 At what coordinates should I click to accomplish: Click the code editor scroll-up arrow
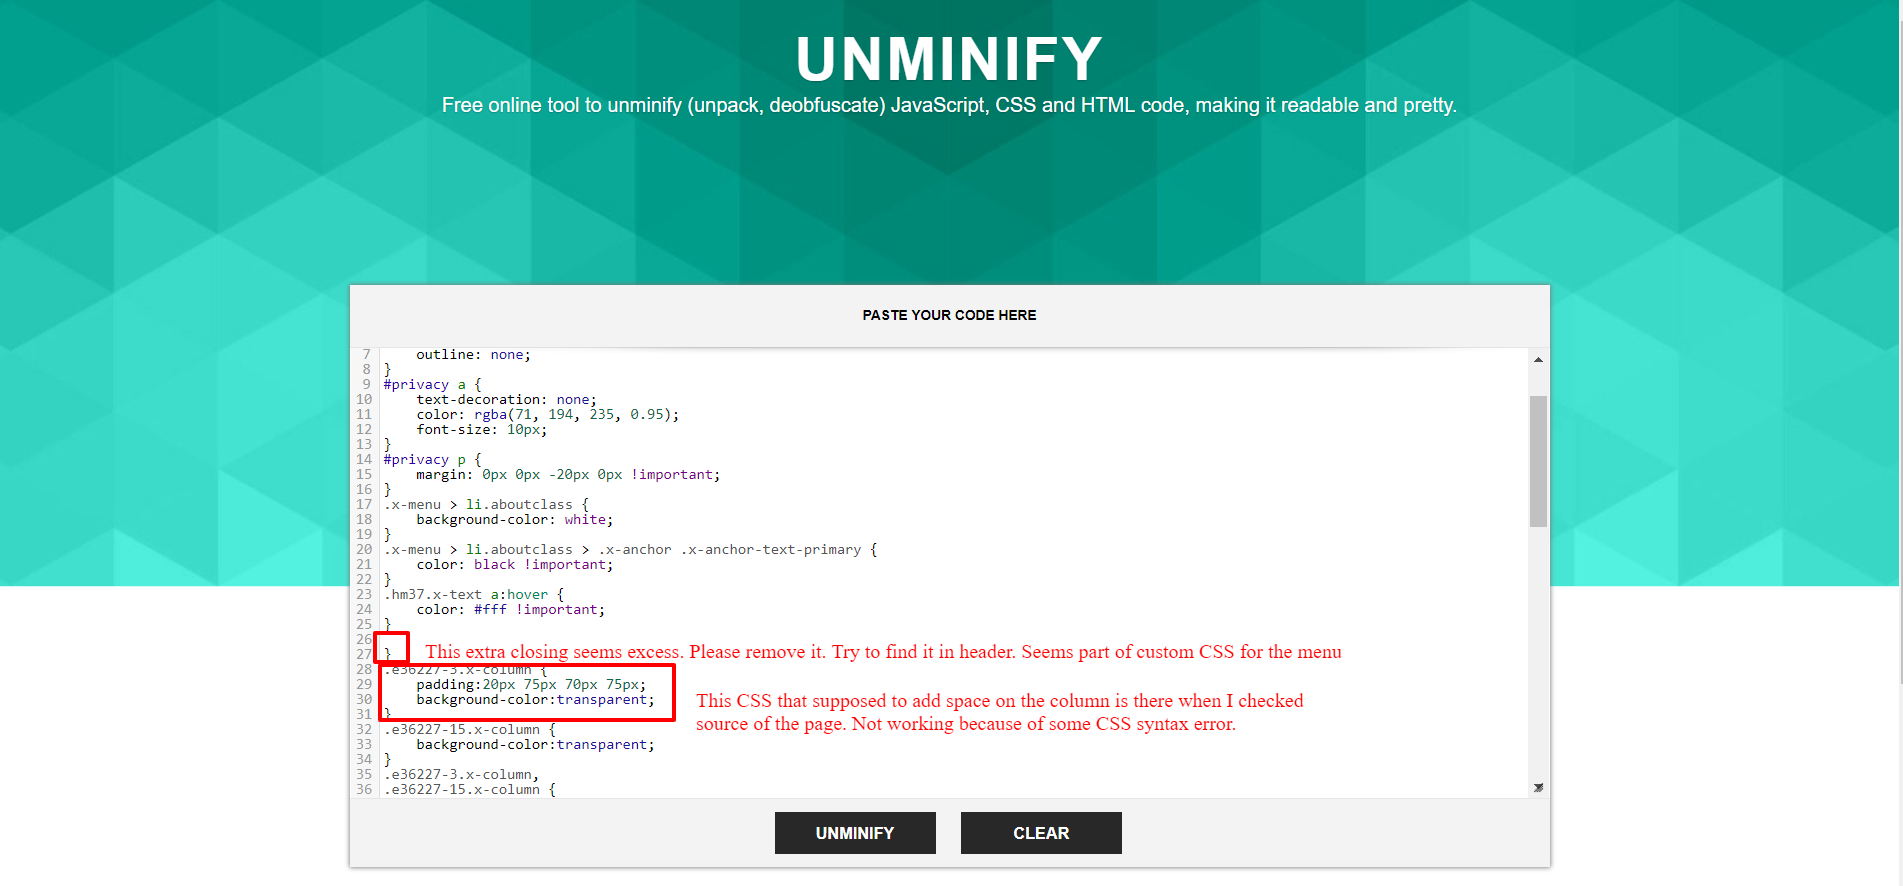pos(1538,360)
